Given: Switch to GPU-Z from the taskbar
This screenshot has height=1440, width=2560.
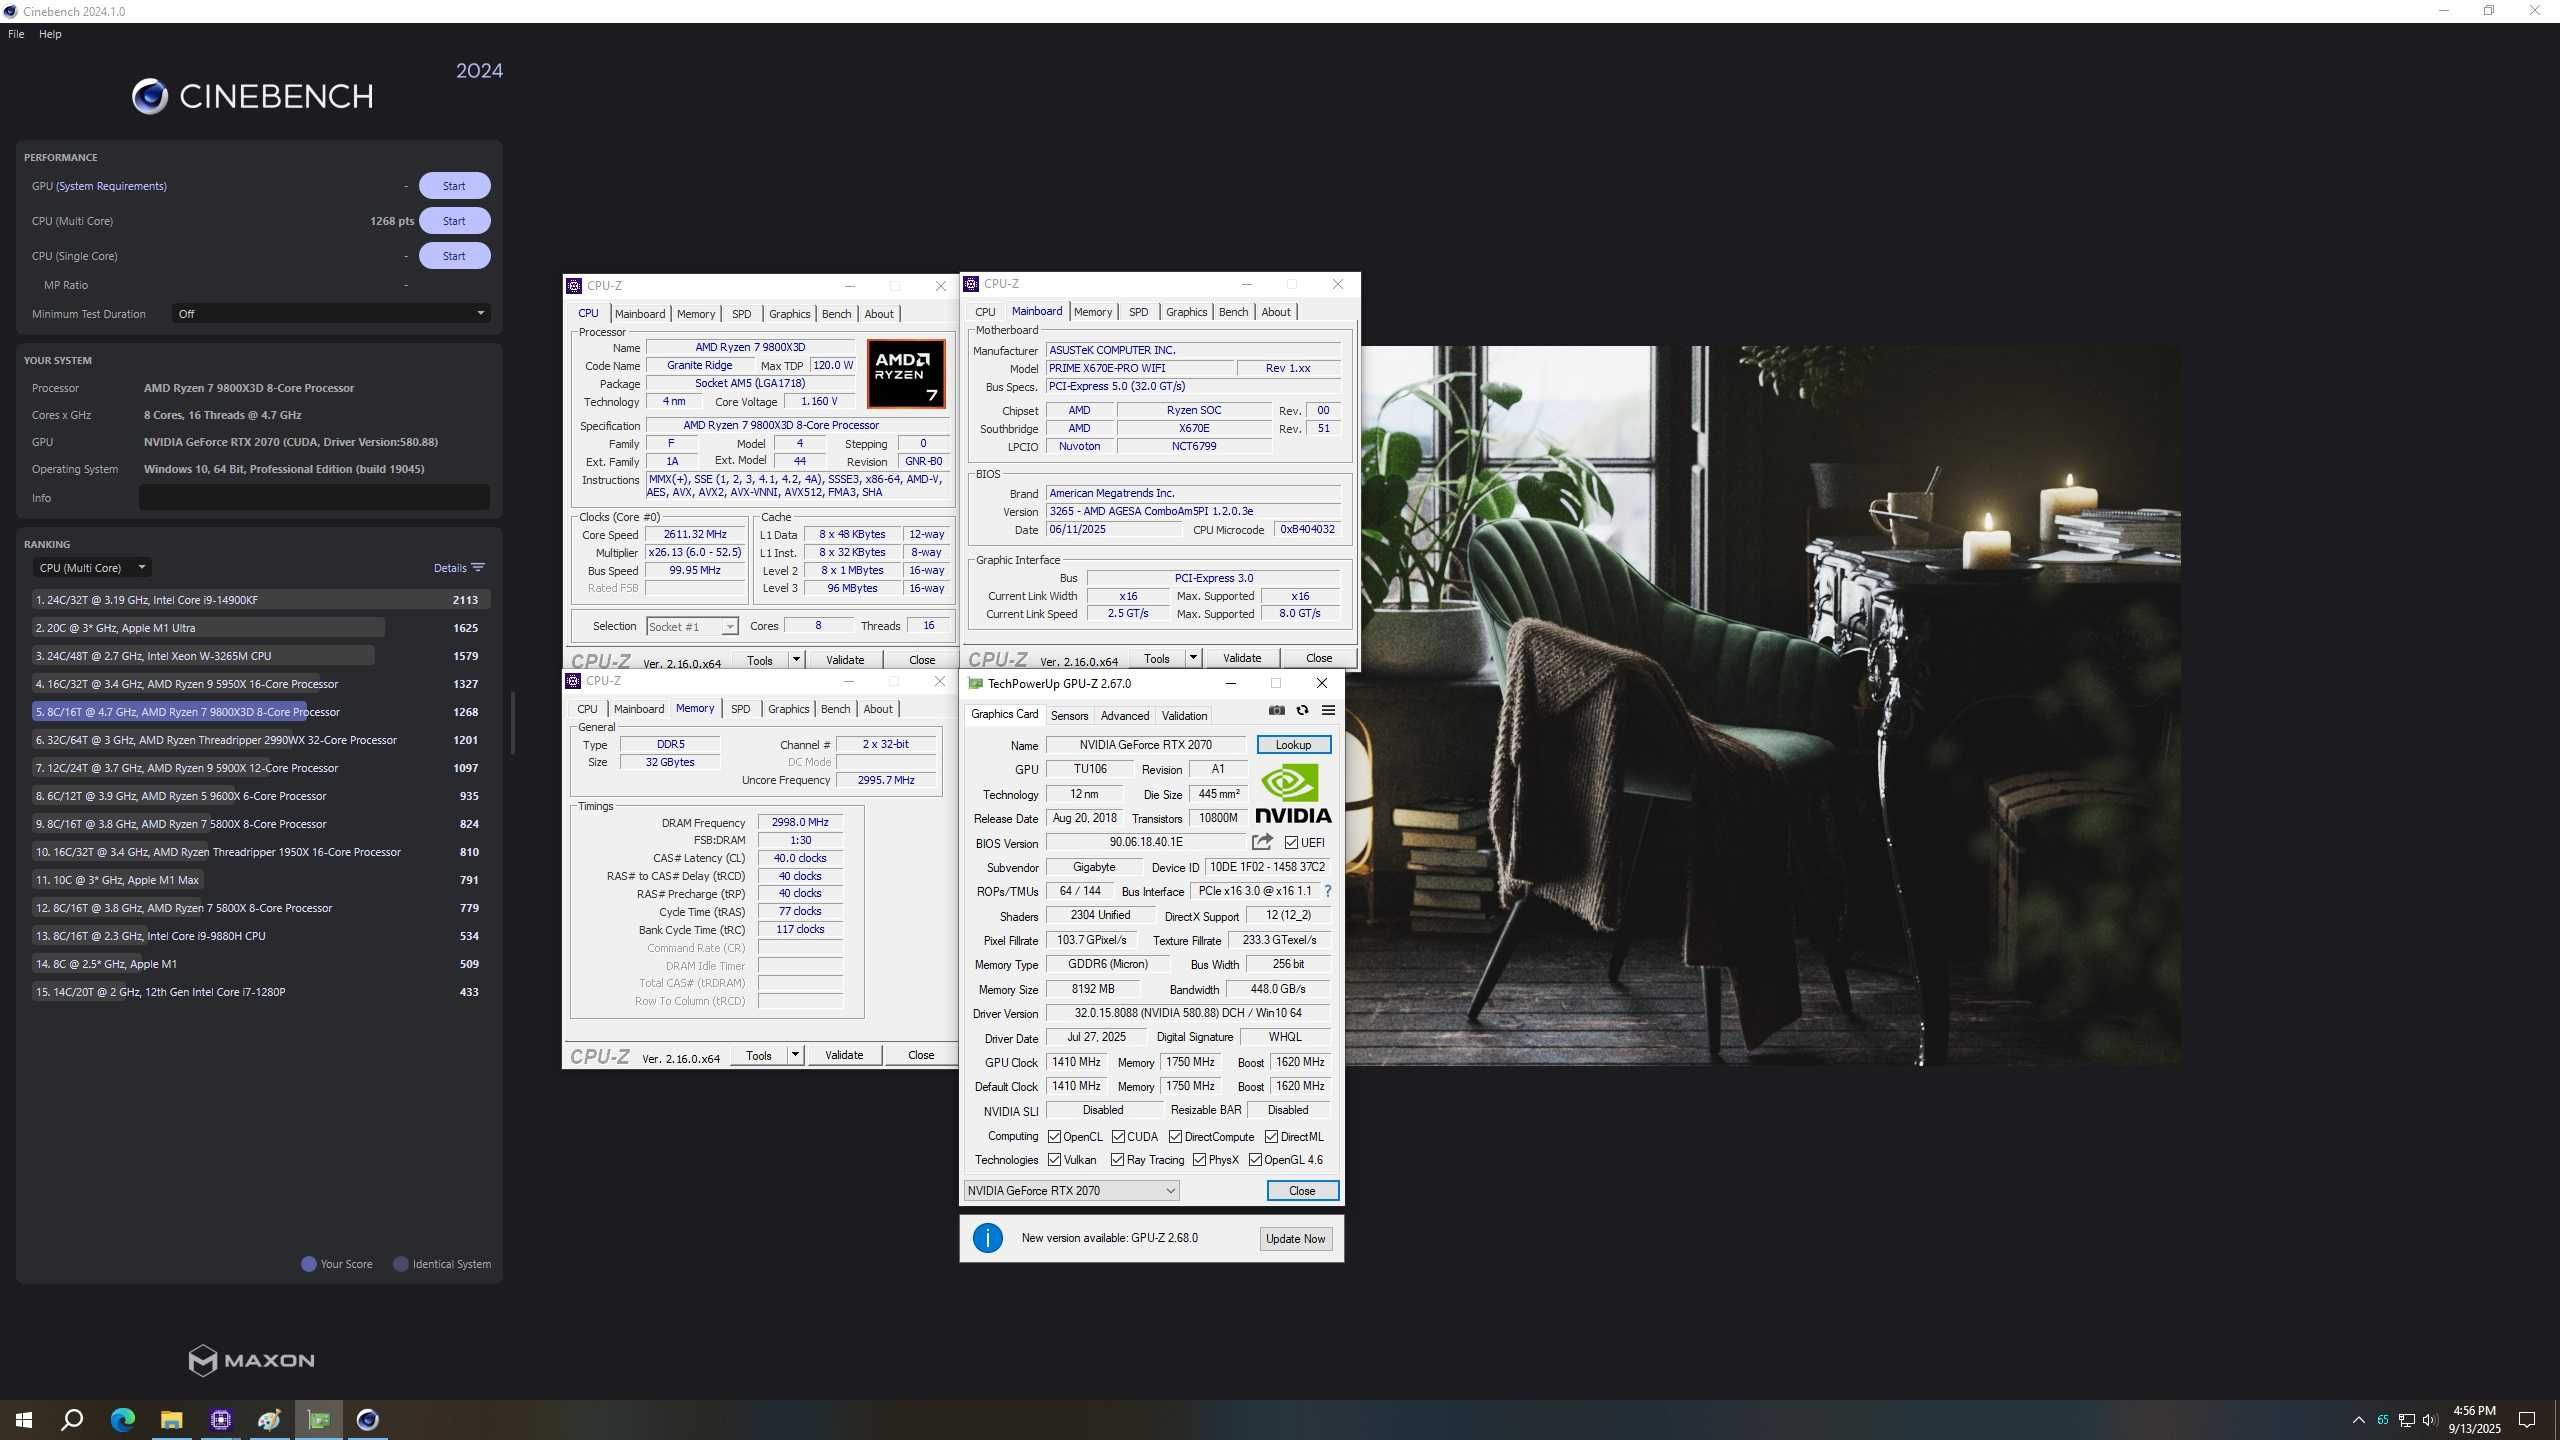Looking at the screenshot, I should pos(319,1419).
